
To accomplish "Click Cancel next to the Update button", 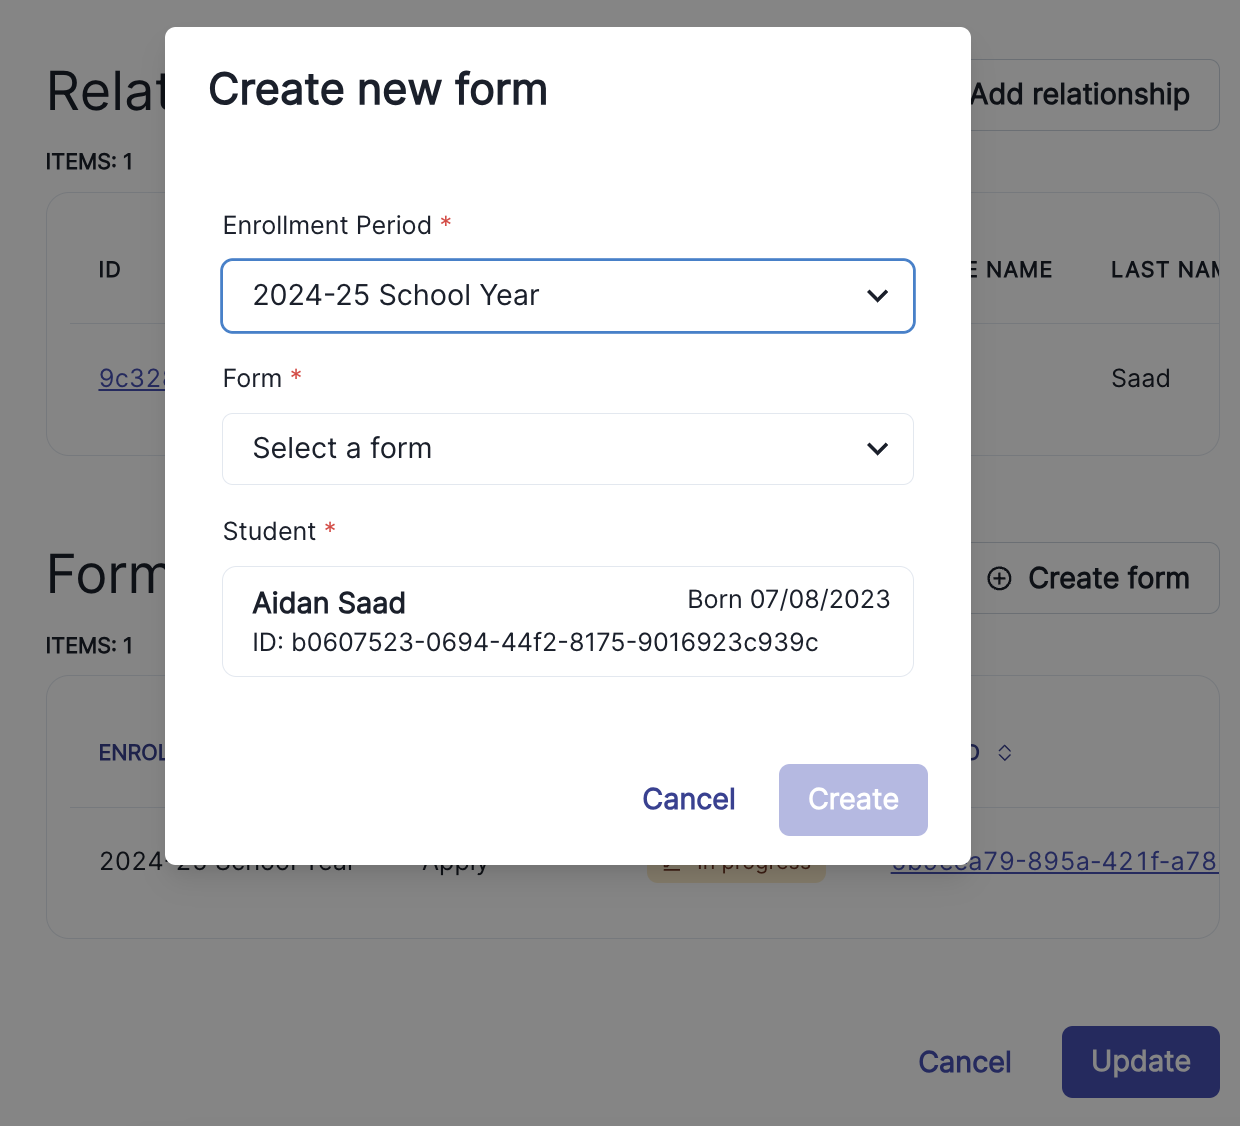I will click(x=964, y=1062).
